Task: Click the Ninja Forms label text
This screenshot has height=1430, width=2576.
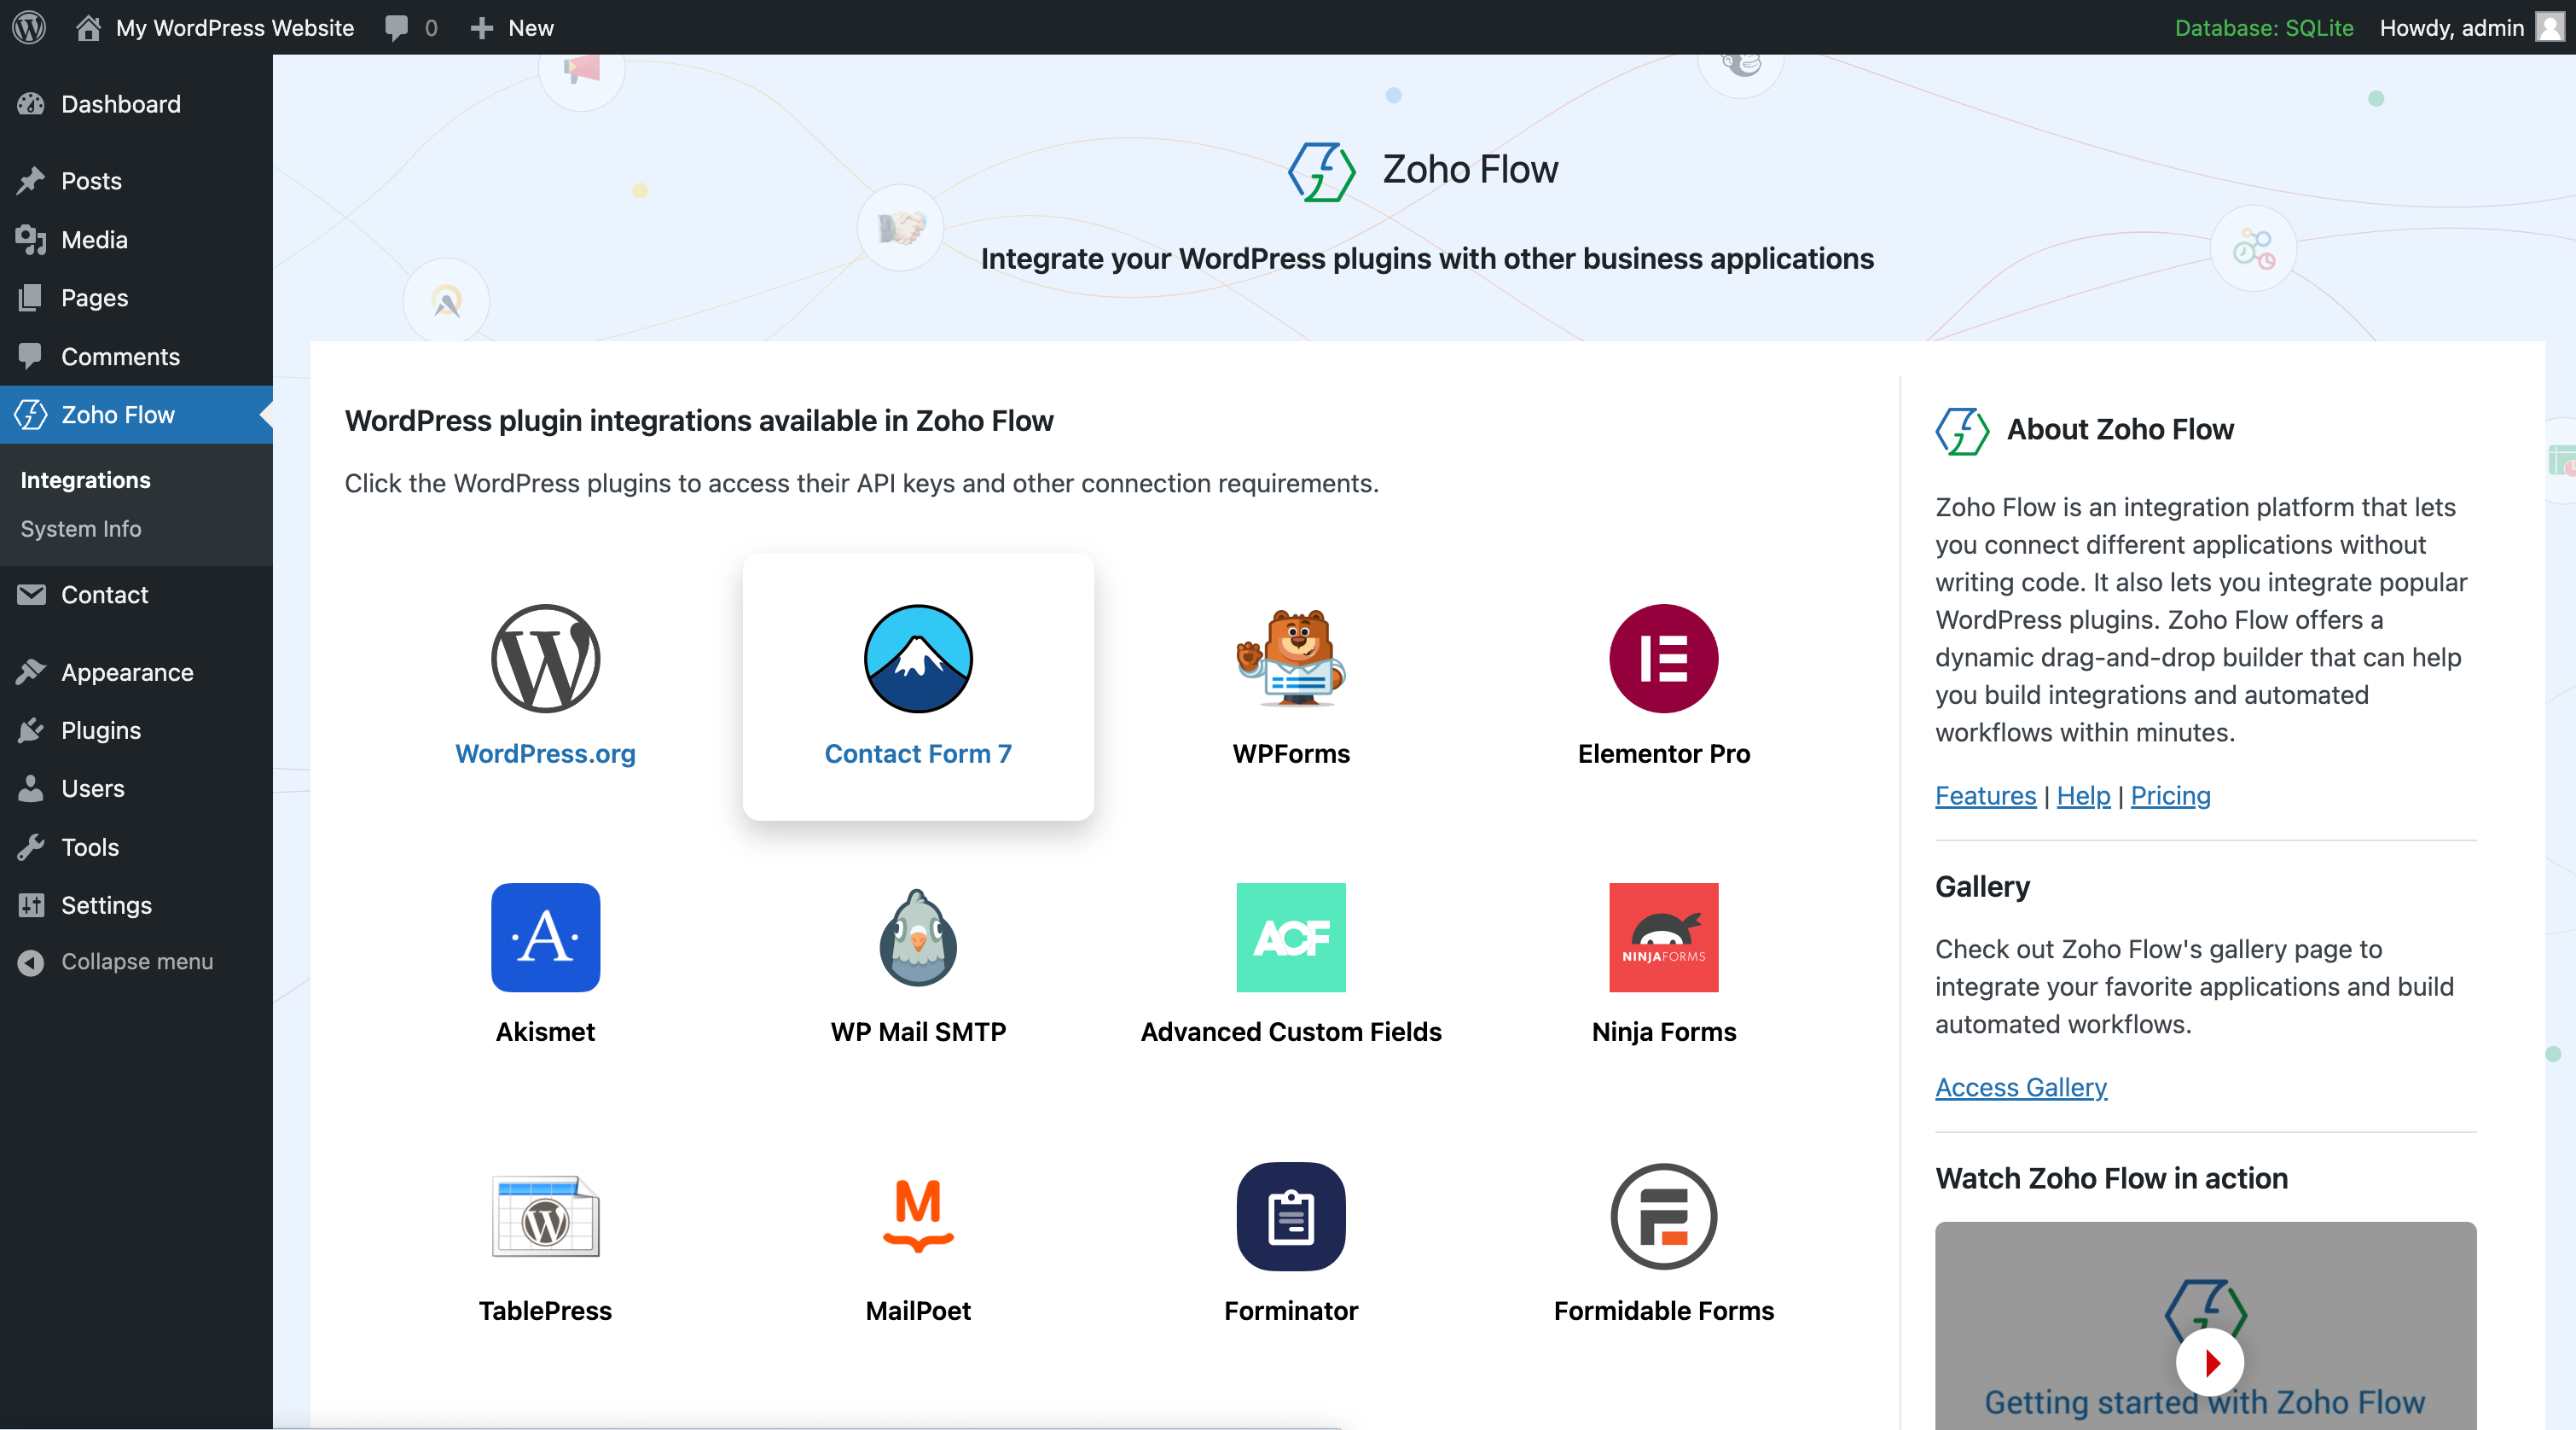Action: [x=1663, y=1032]
